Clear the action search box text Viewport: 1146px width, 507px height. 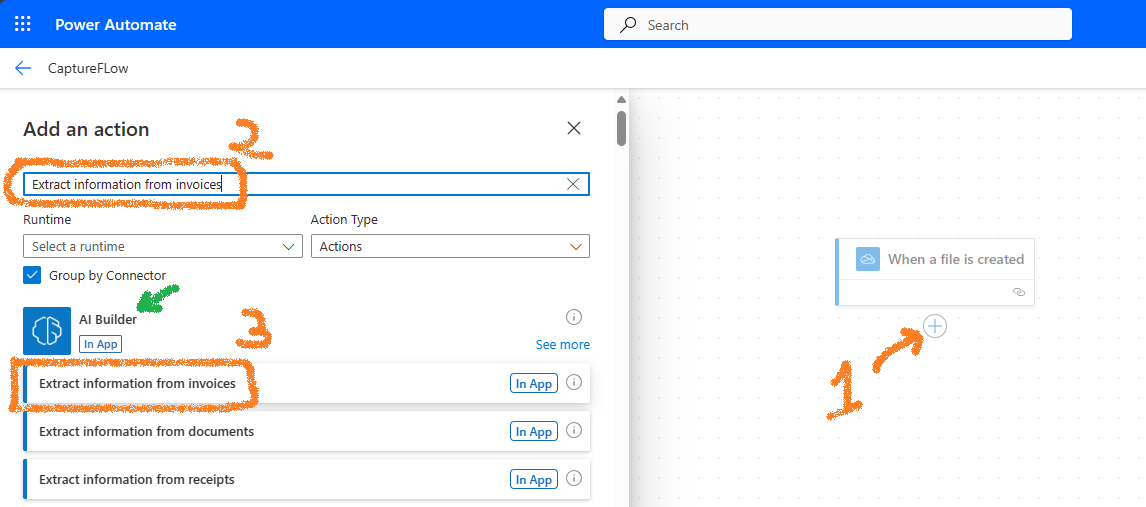[x=573, y=184]
